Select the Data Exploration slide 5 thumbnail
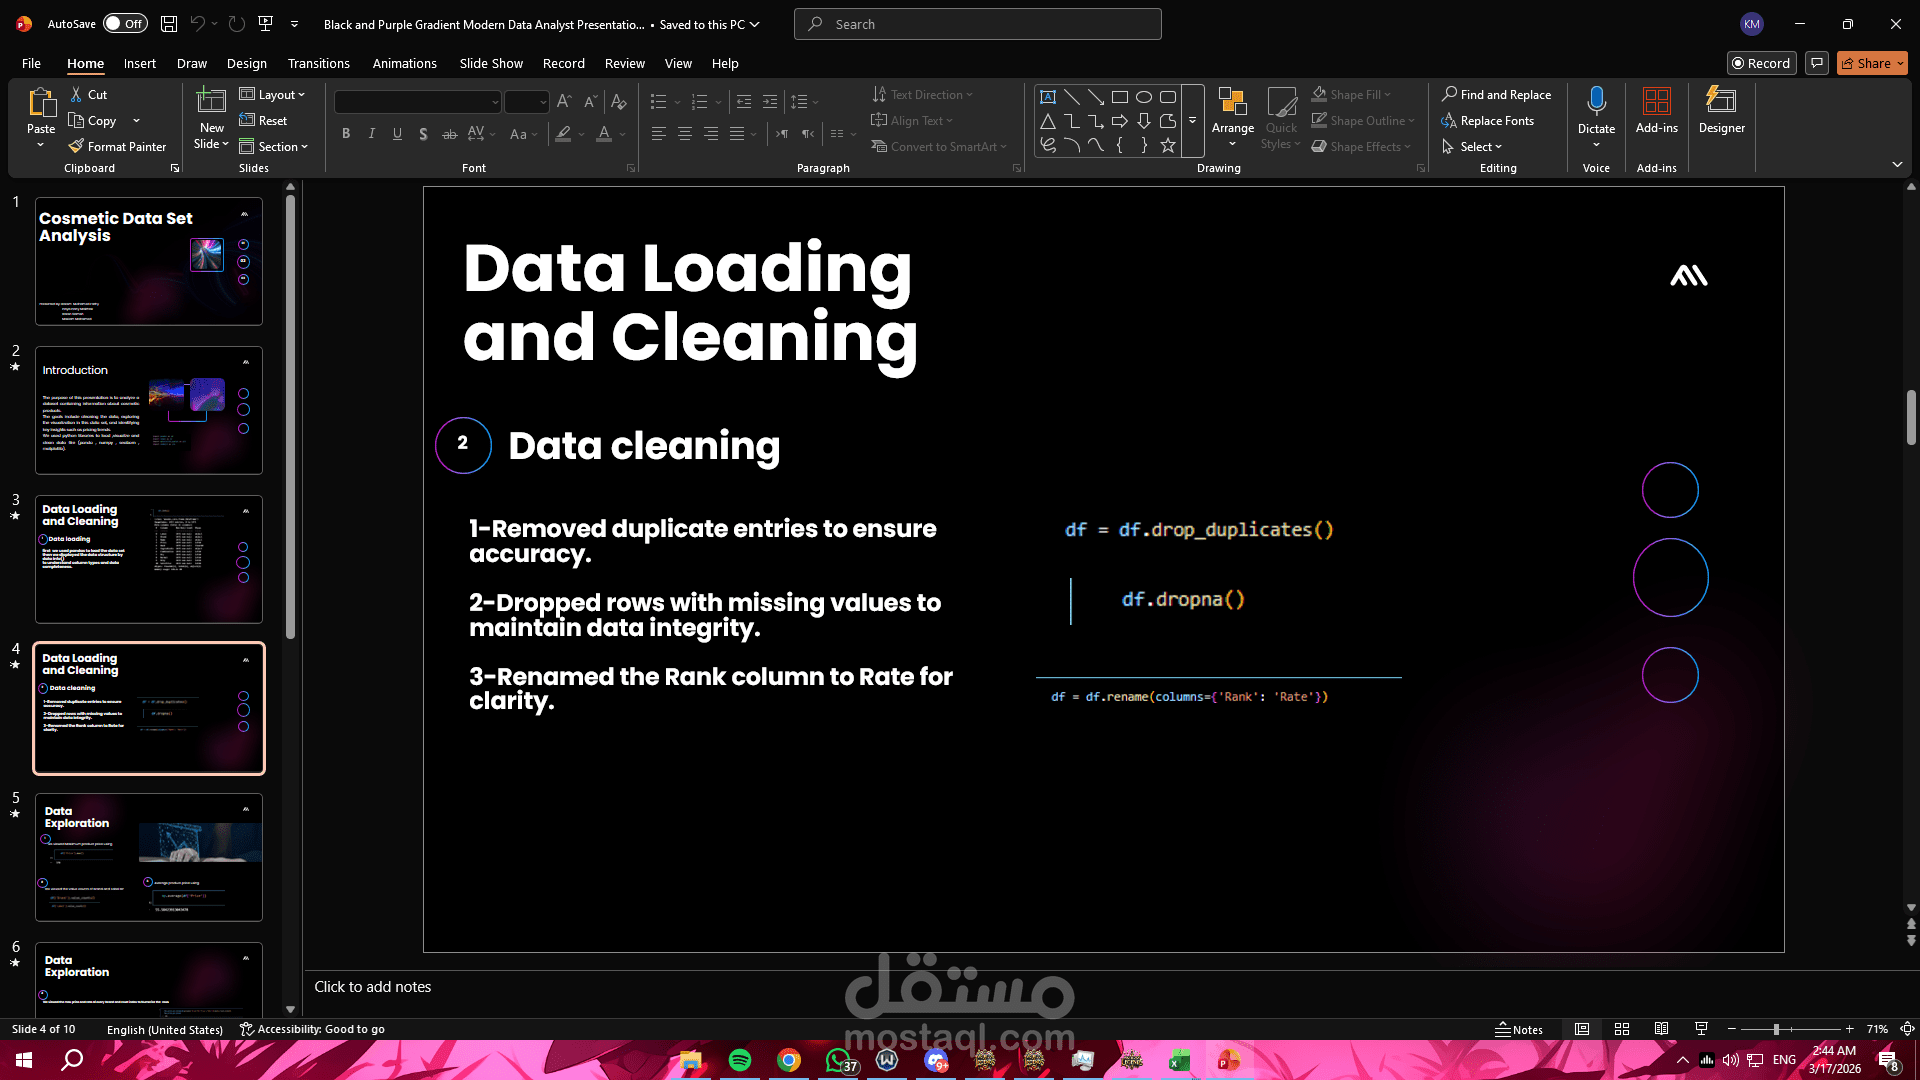 coord(149,857)
